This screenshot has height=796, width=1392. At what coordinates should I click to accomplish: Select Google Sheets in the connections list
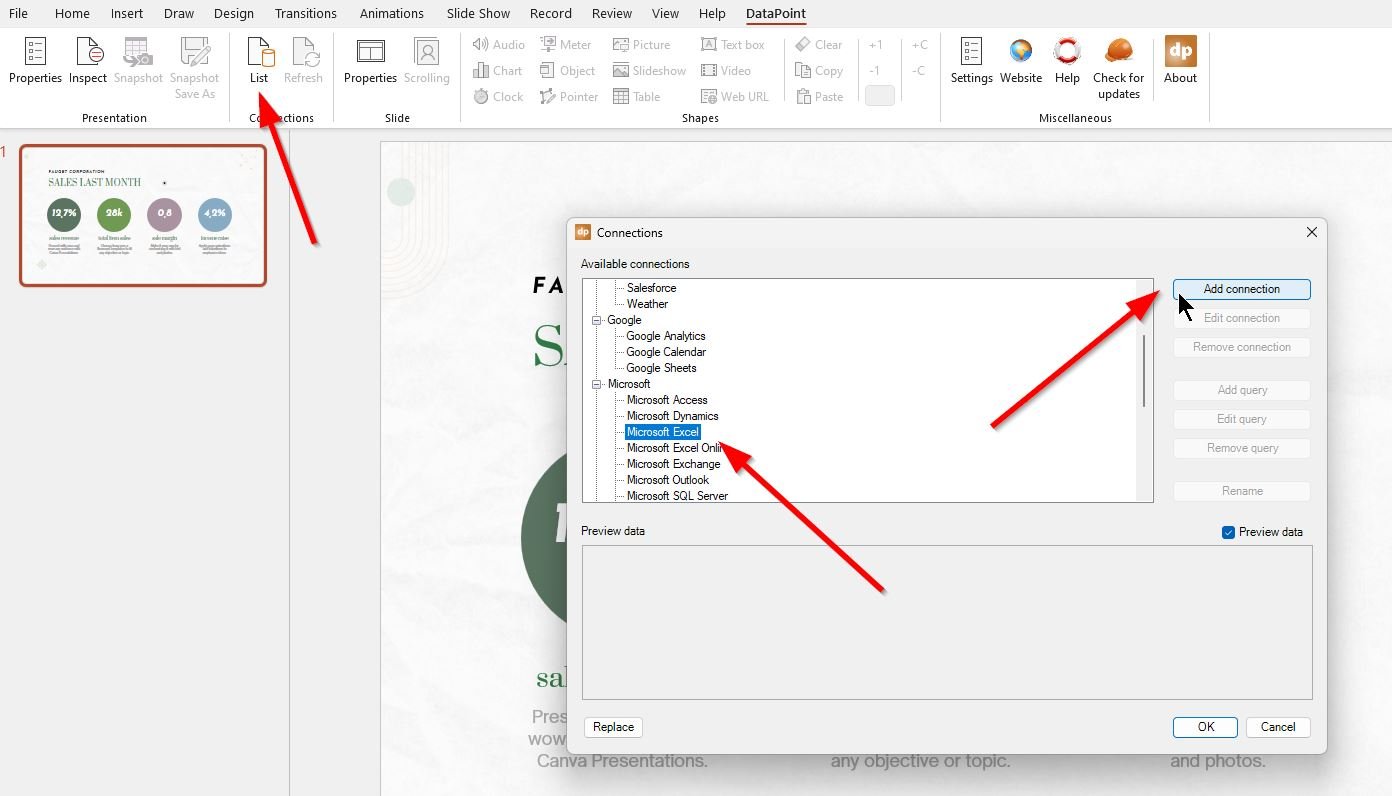[x=661, y=368]
